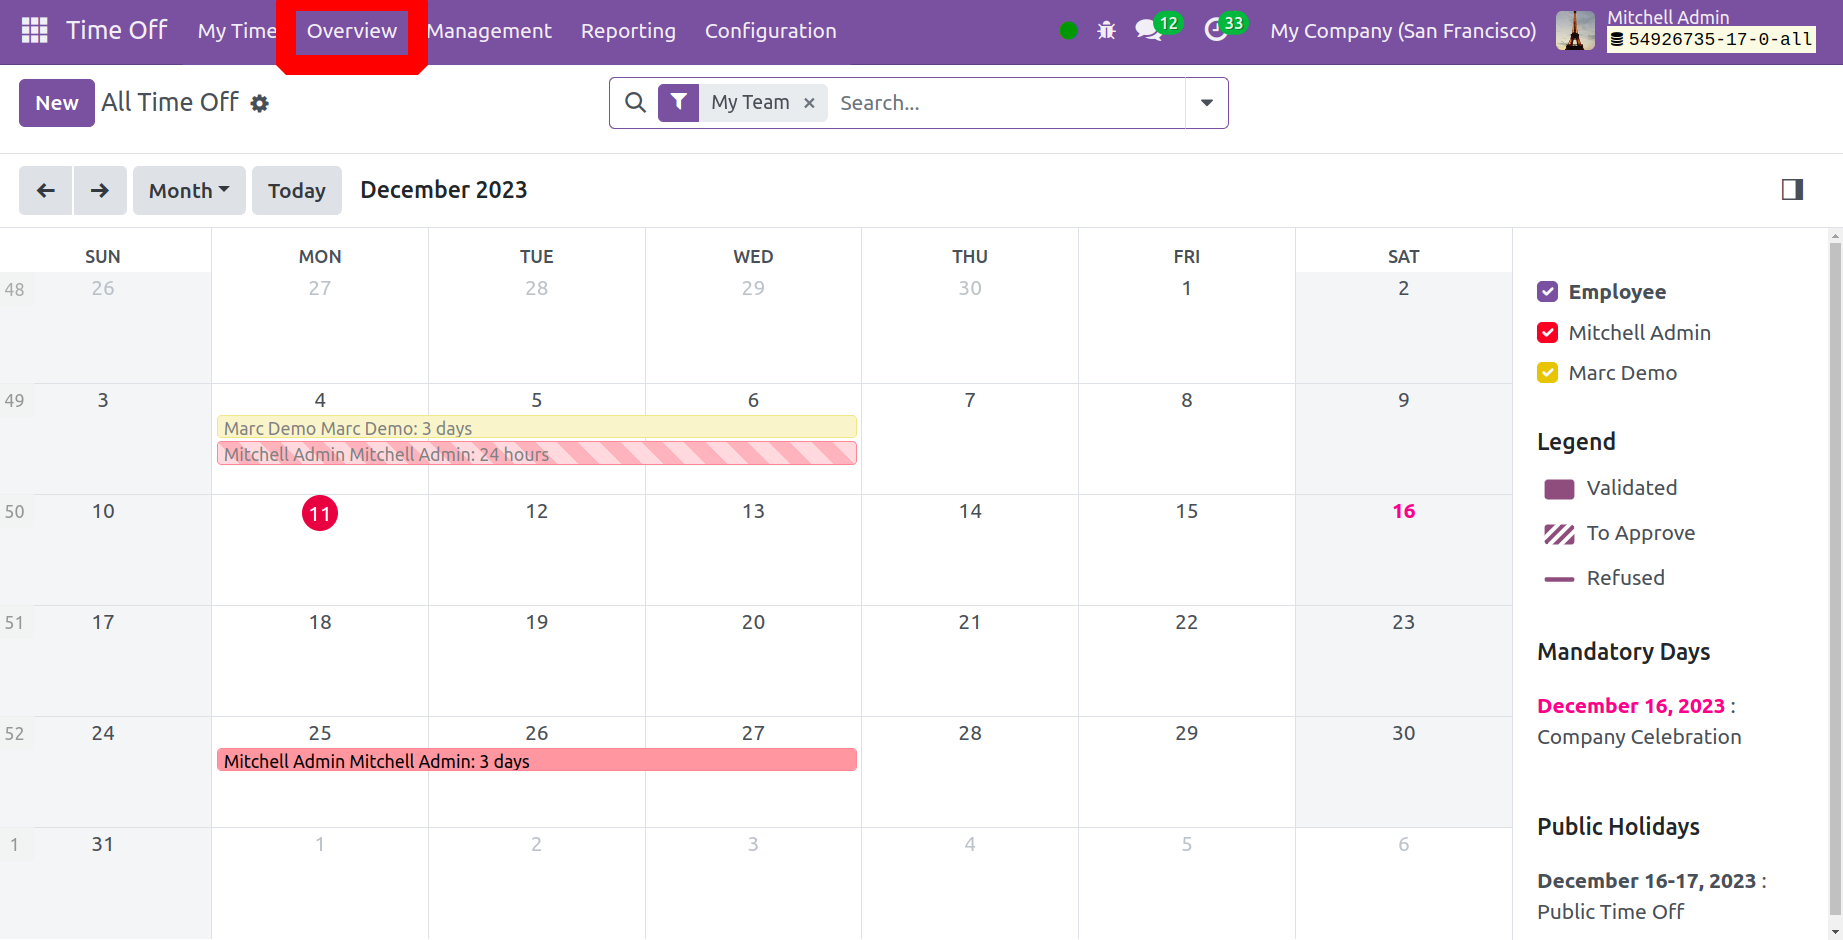Open the Configuration menu
Image resolution: width=1843 pixels, height=940 pixels.
(x=770, y=31)
